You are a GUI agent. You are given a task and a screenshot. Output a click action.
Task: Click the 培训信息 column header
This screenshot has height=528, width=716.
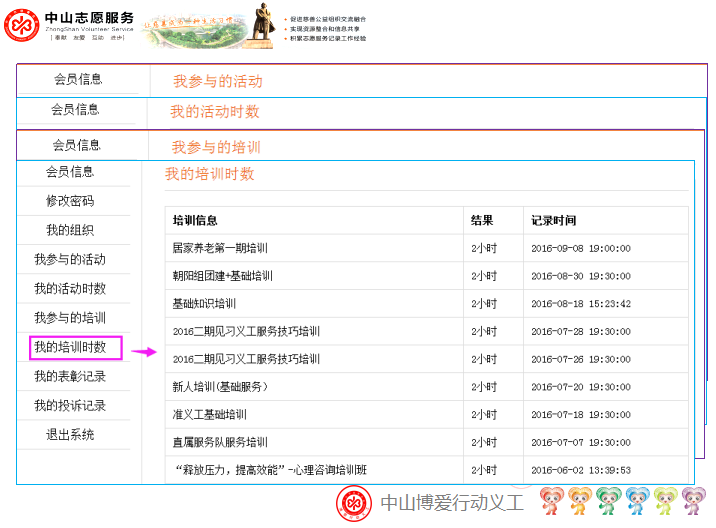tap(195, 220)
